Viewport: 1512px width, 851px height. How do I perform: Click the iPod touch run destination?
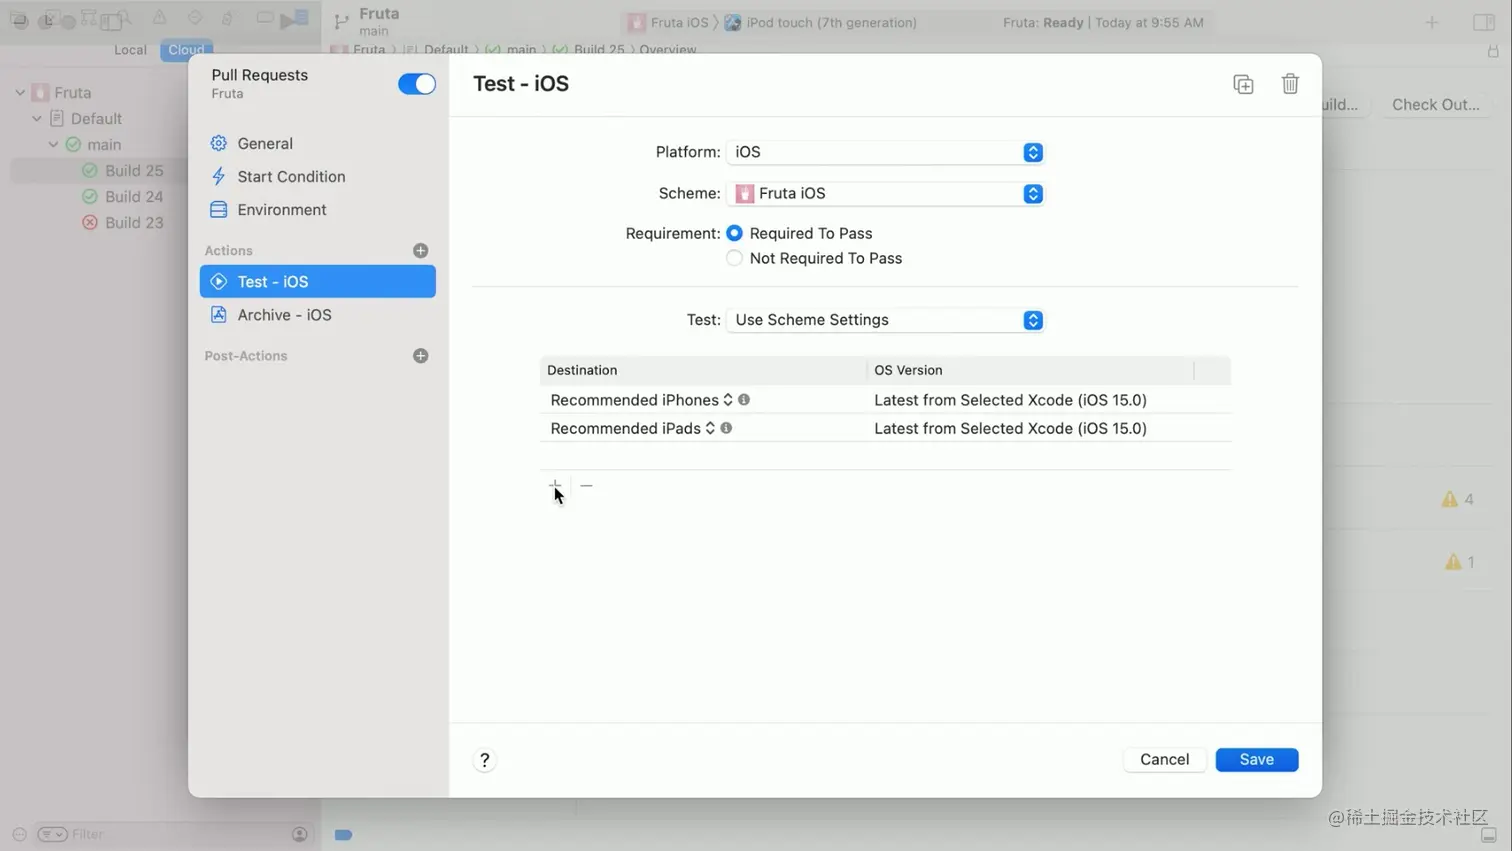coord(820,22)
